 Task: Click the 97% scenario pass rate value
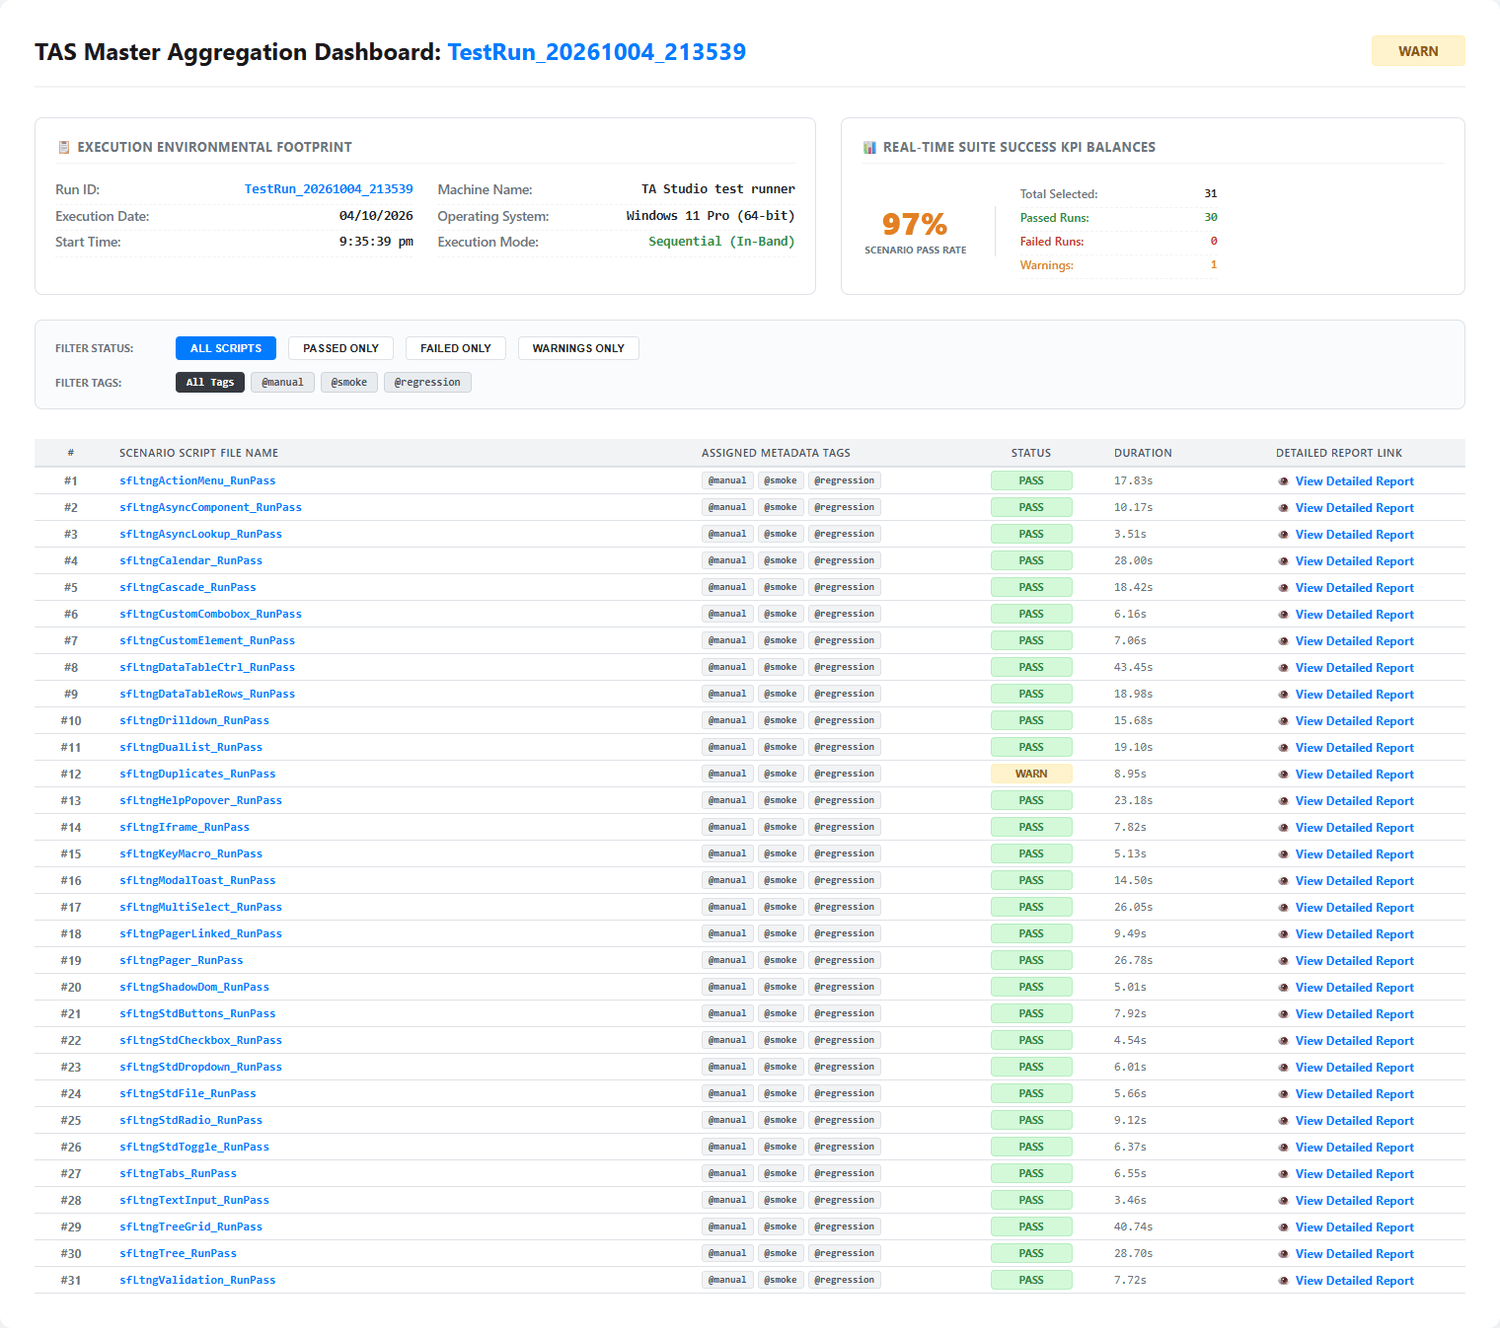click(x=914, y=224)
